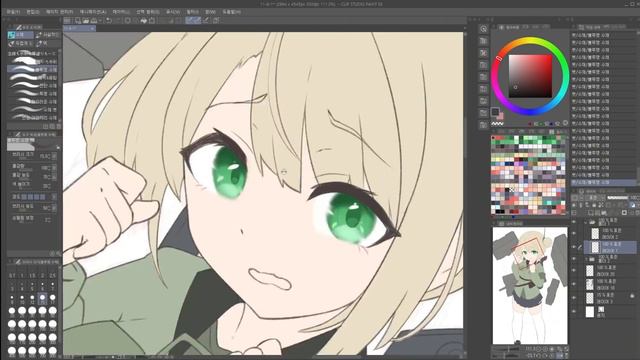
Task: Select the 리얼 수채 sub tool group
Action: 48,35
